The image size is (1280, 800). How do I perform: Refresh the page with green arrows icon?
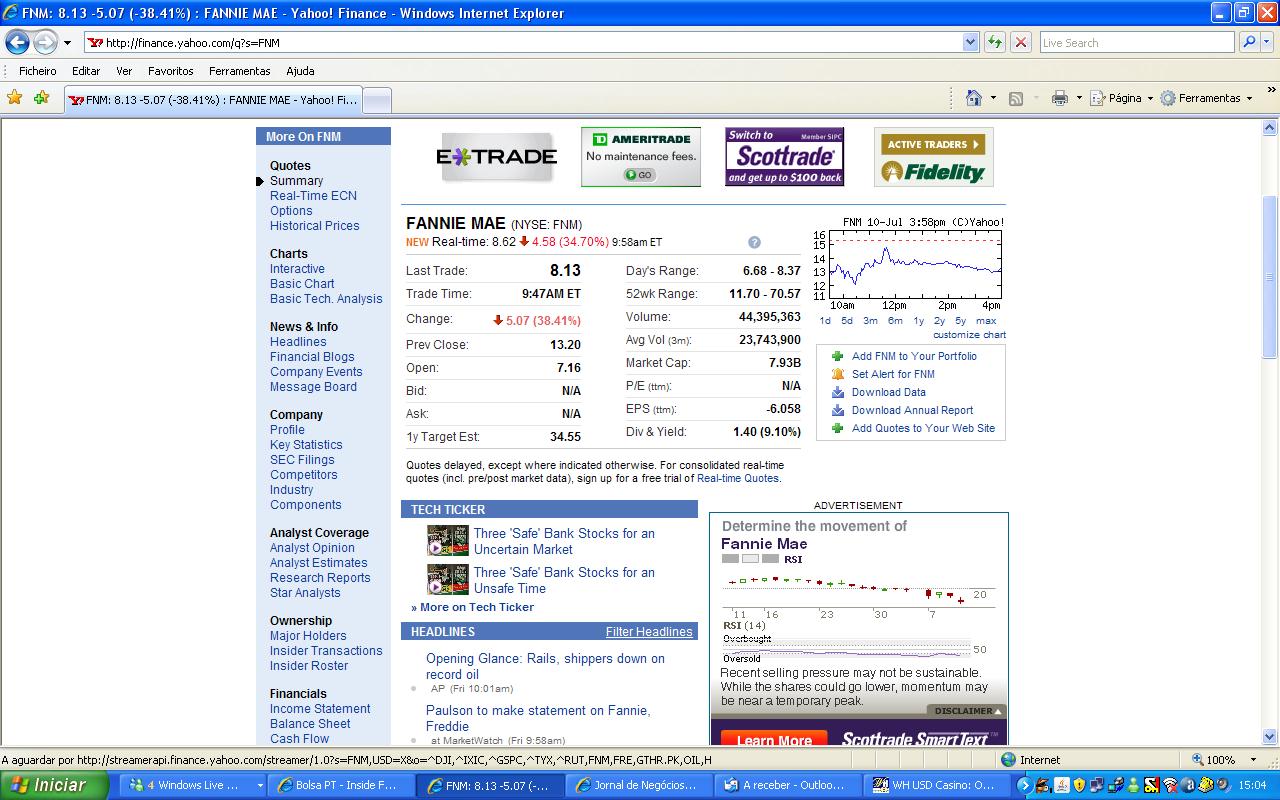(x=995, y=42)
